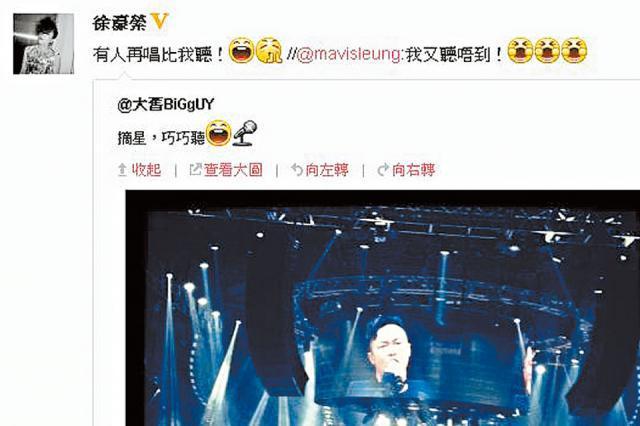Click the microphone emoji in the quoted post
The height and width of the screenshot is (426, 640).
(245, 133)
